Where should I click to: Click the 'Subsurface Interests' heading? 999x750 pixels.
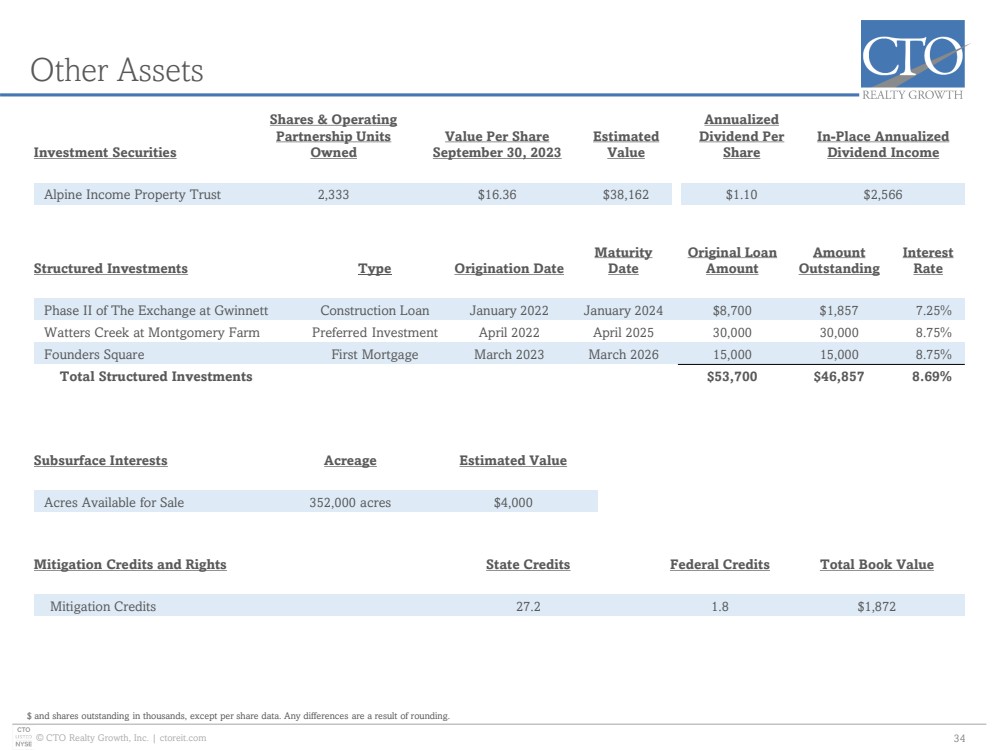(x=101, y=460)
